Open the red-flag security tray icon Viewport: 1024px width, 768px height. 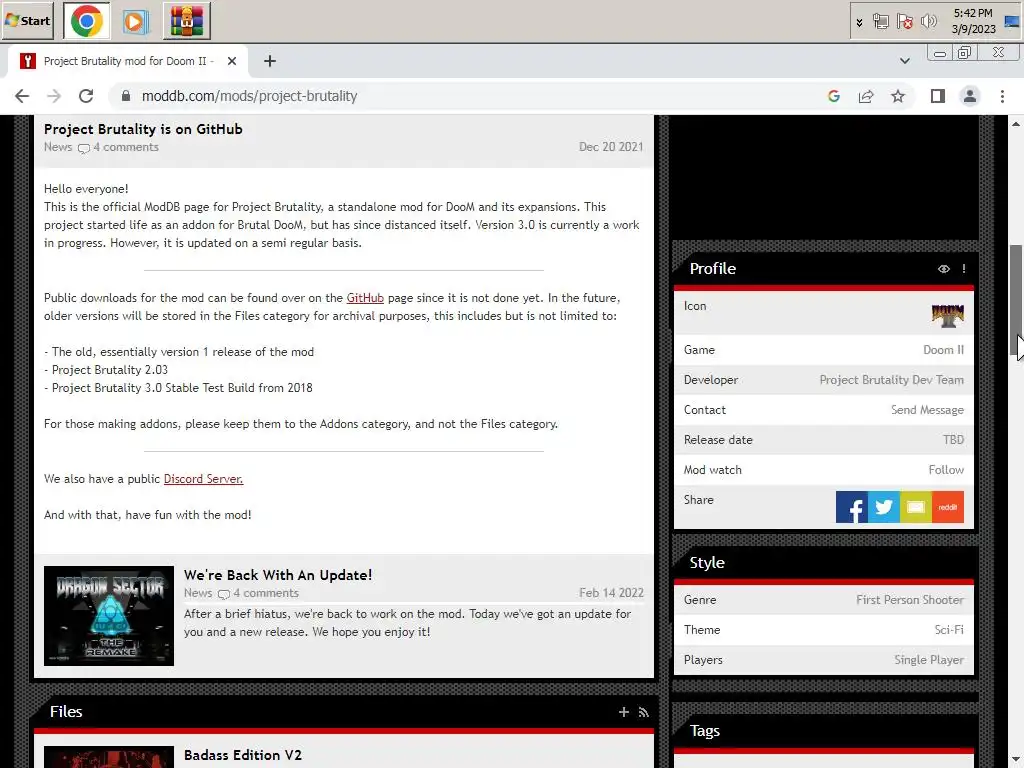904,22
